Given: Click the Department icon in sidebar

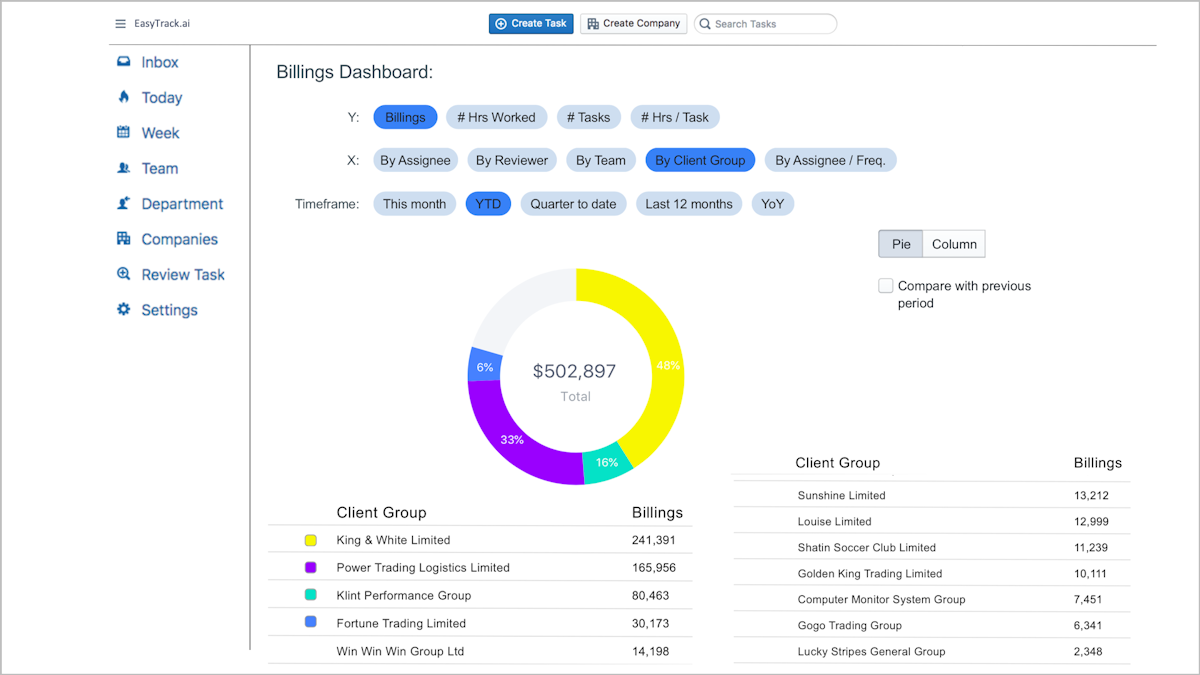Looking at the screenshot, I should [124, 203].
